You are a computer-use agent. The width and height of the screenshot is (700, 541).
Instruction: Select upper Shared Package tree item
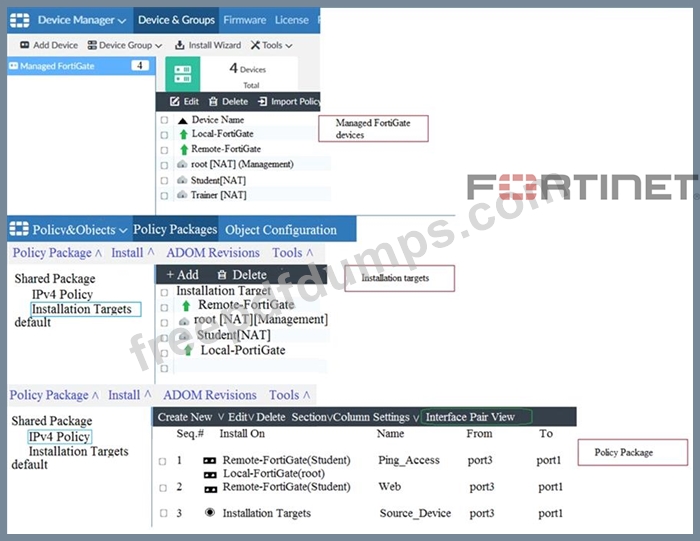coord(55,279)
